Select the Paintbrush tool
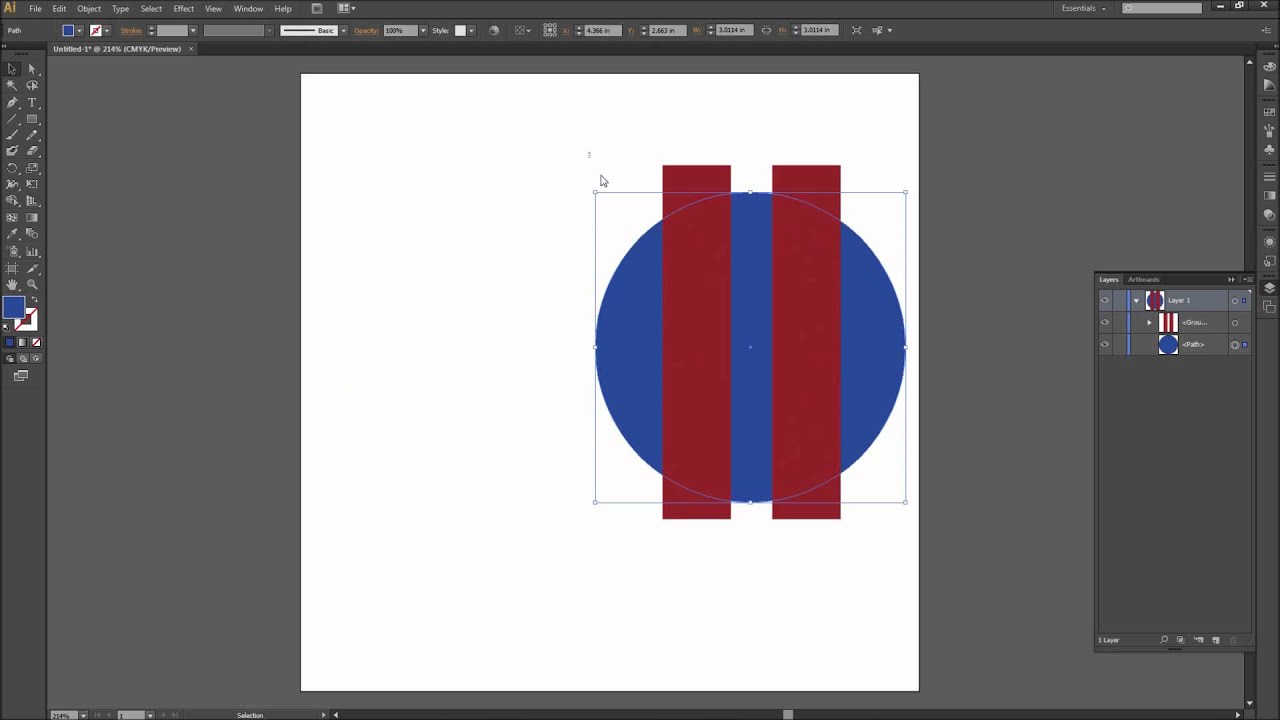Screen dimensions: 1280x720 click(12, 134)
